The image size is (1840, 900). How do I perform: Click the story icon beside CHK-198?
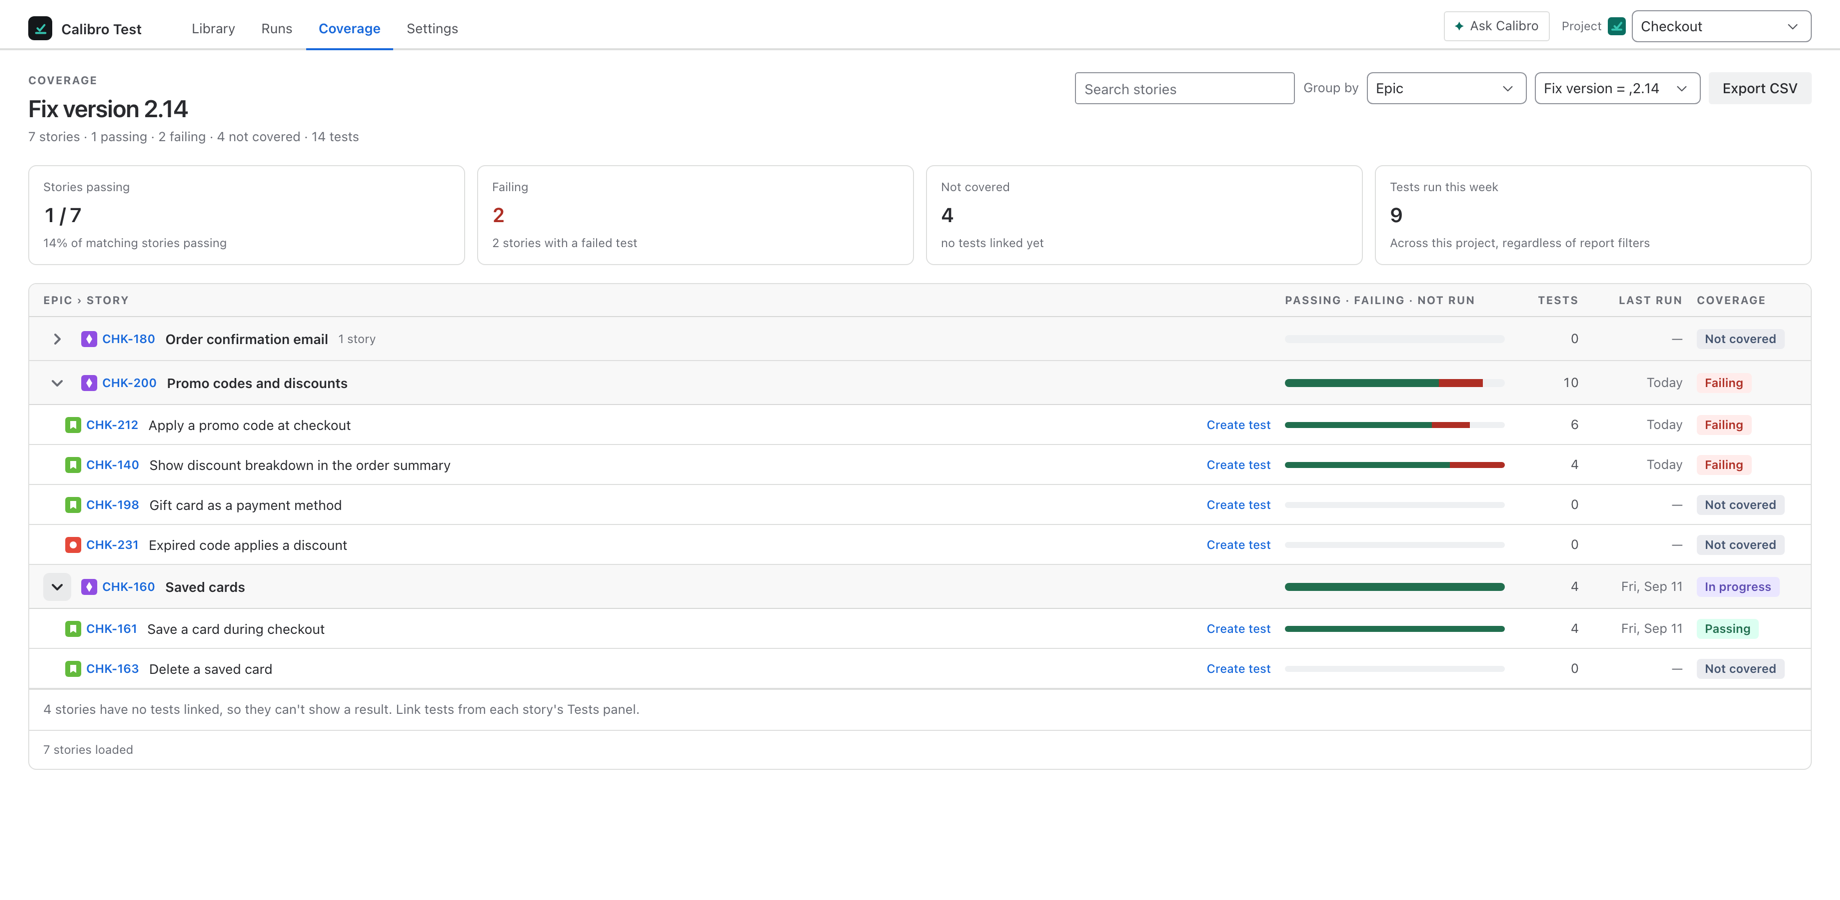click(73, 505)
